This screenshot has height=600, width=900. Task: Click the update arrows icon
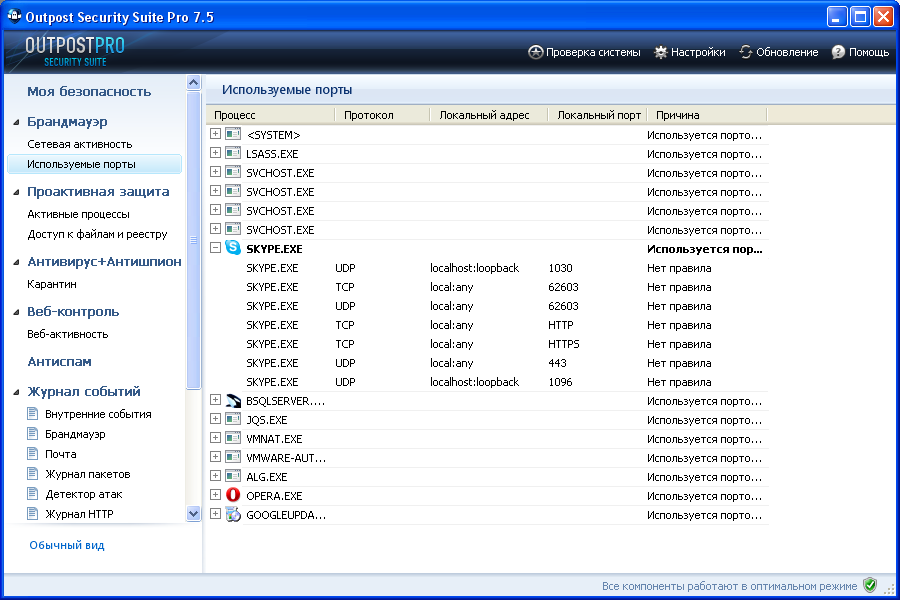[746, 52]
